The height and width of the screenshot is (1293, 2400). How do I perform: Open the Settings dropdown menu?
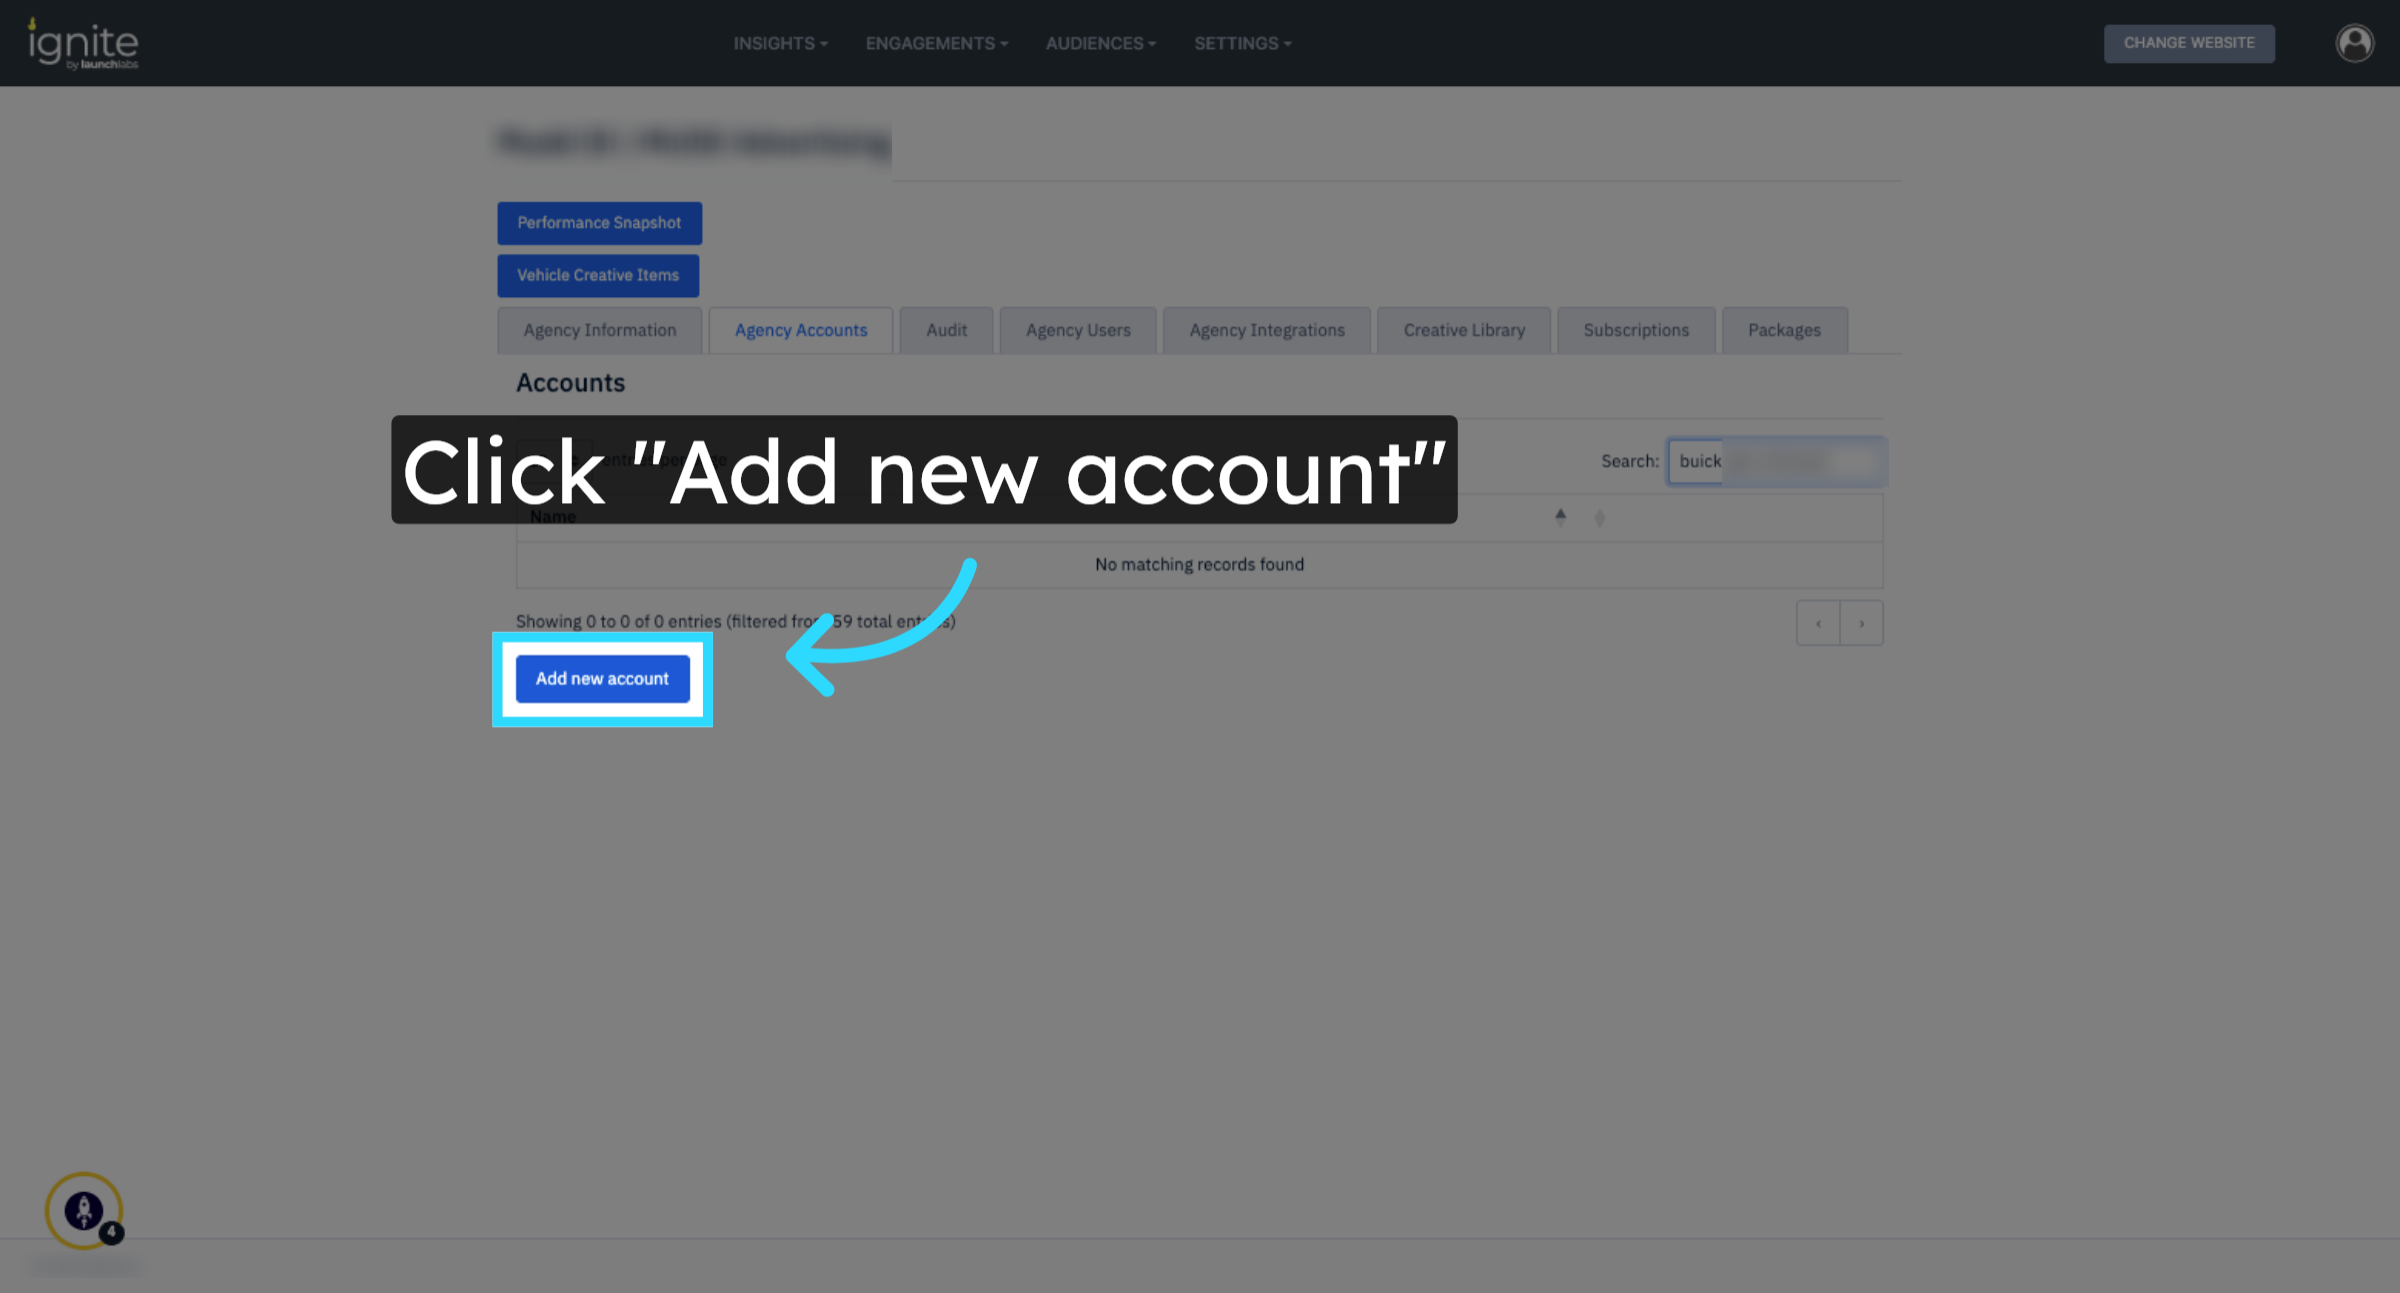click(1242, 43)
